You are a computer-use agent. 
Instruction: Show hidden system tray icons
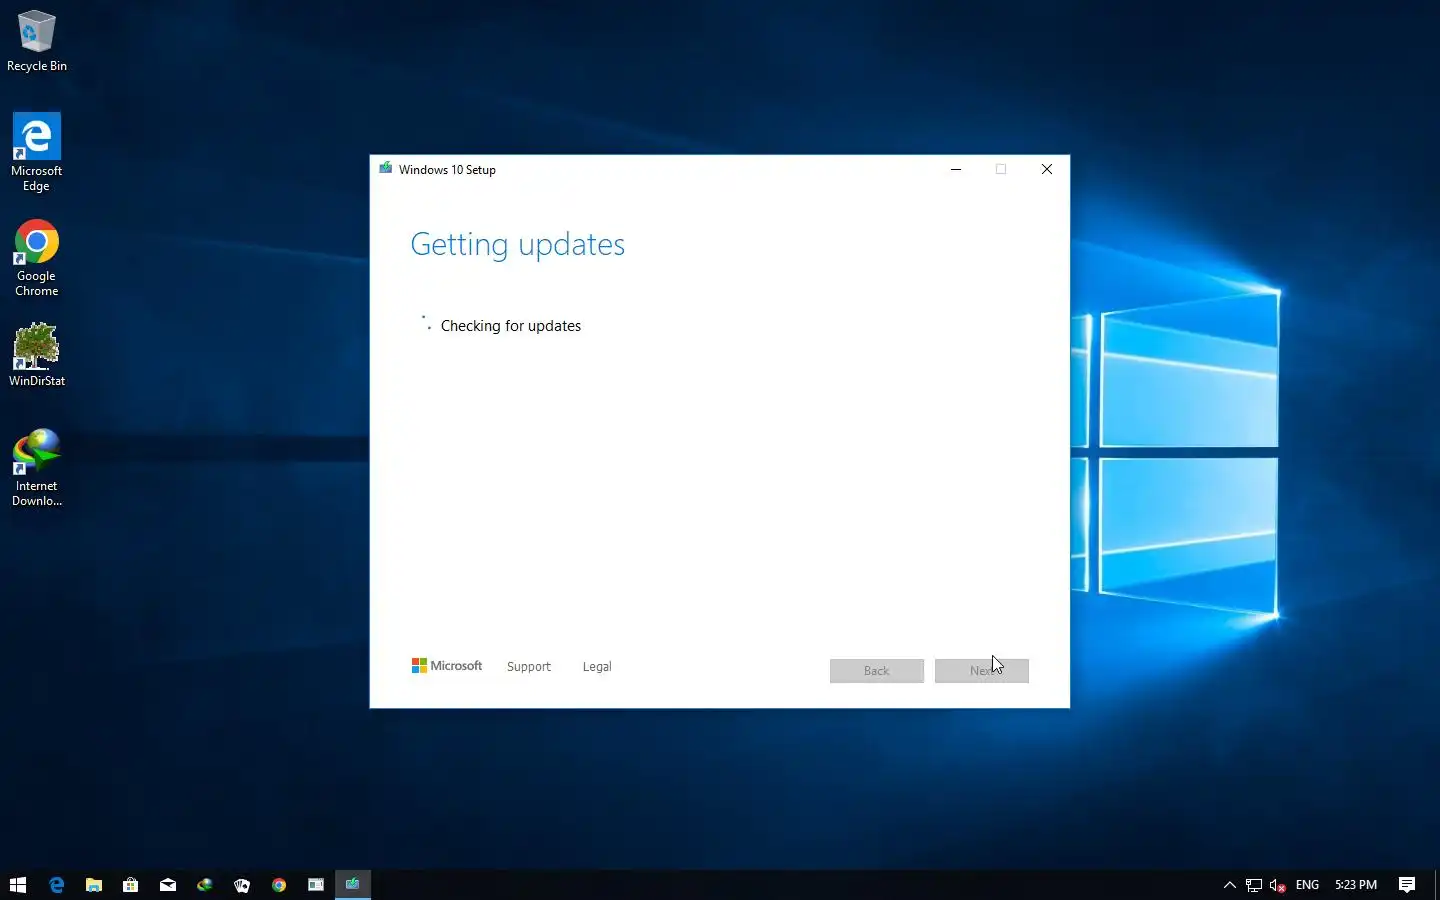click(x=1230, y=885)
